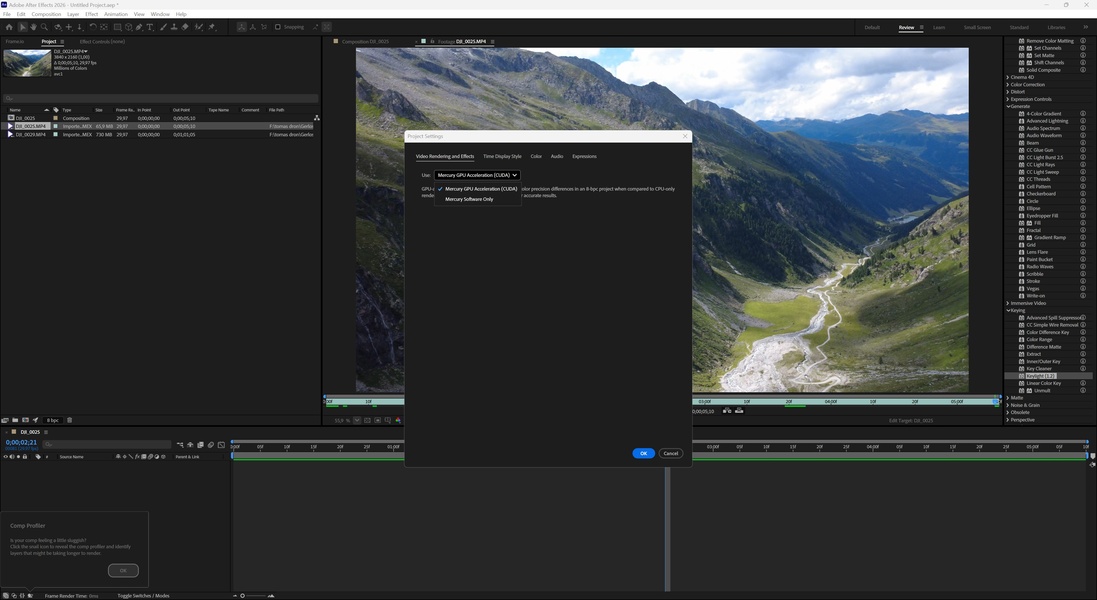Select the Clone Stamp tool

pyautogui.click(x=174, y=27)
